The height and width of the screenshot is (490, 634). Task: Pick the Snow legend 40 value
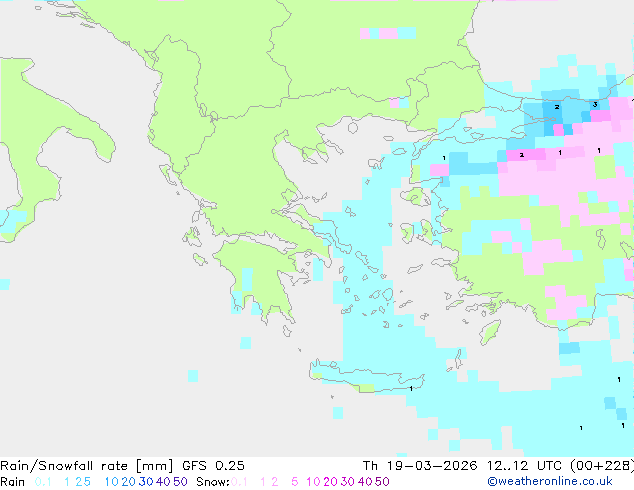(365, 482)
